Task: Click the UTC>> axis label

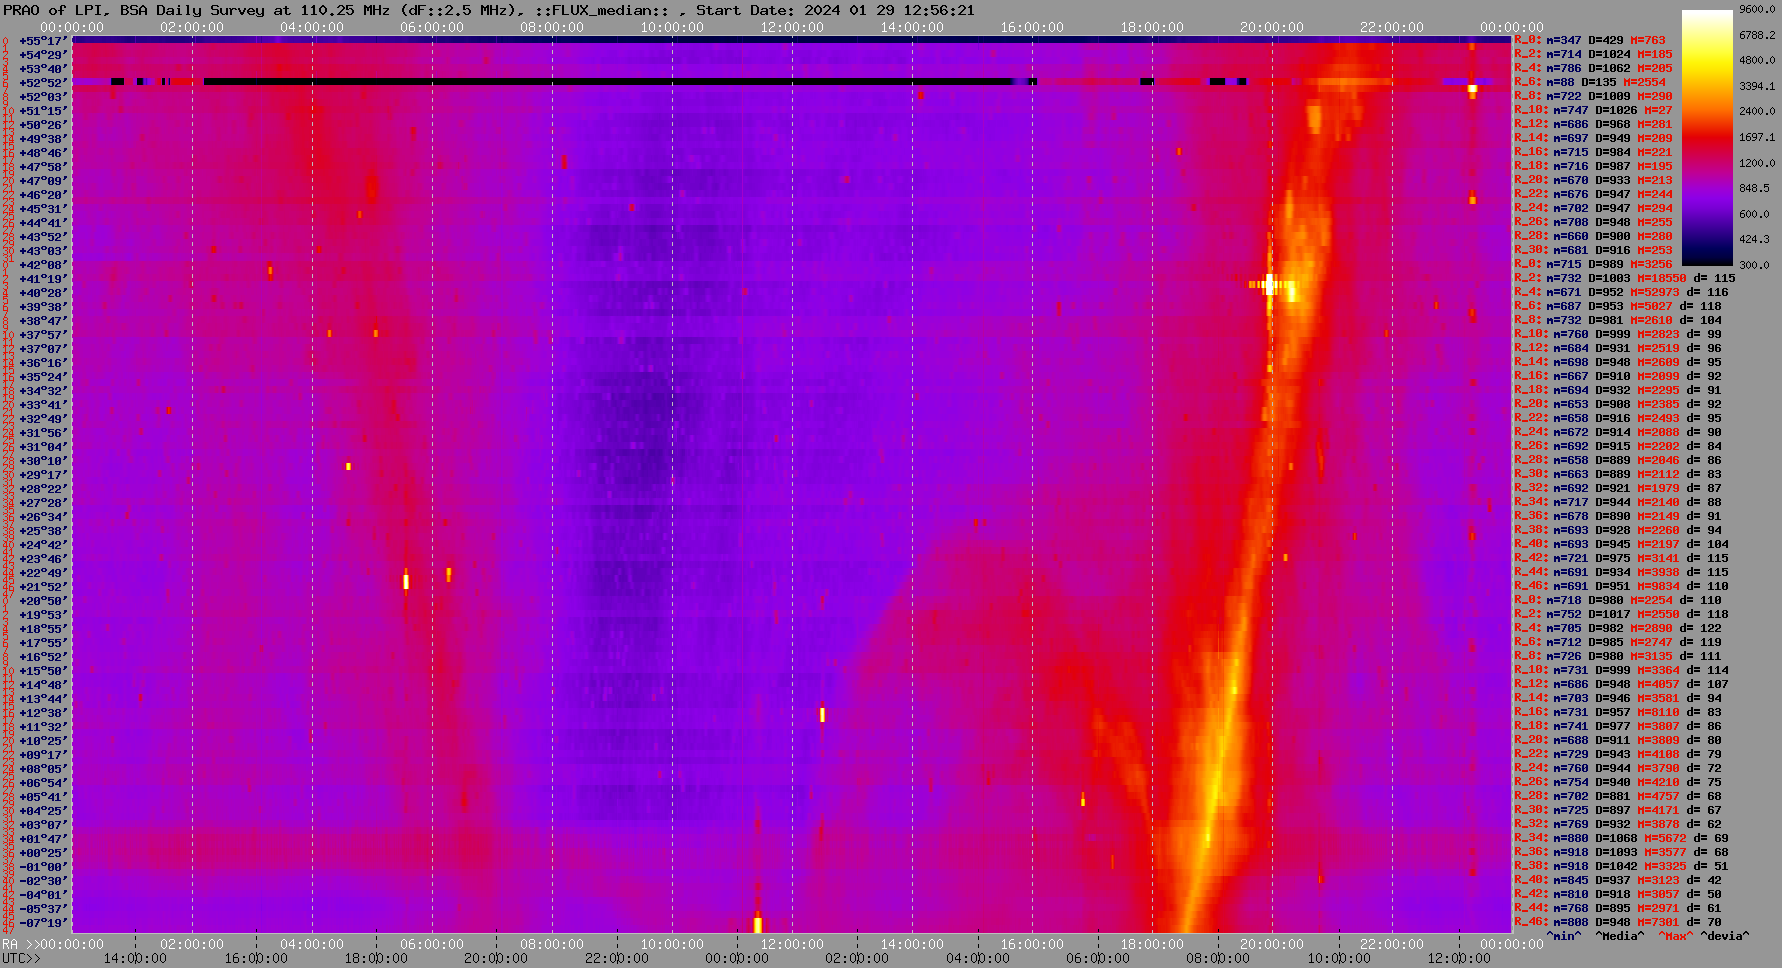Action: click(20, 958)
